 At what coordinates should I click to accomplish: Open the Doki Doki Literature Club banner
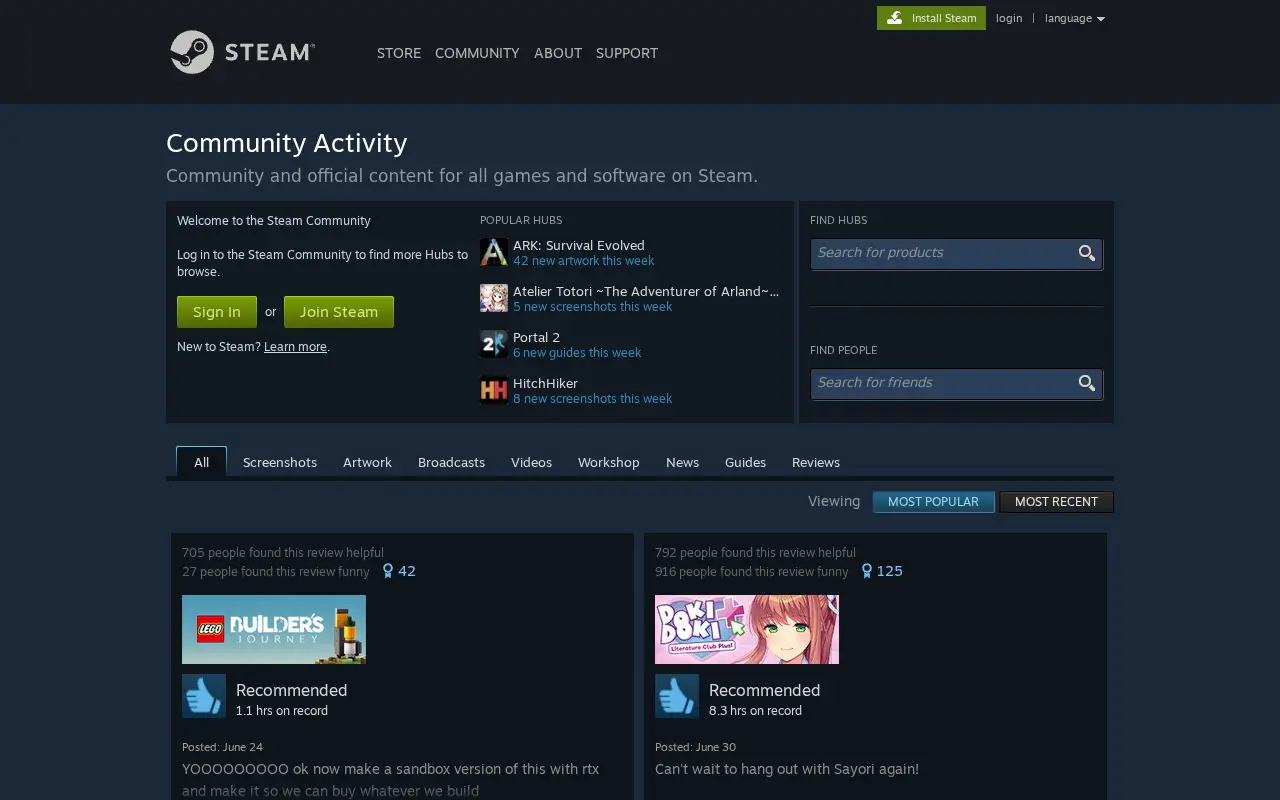tap(747, 629)
